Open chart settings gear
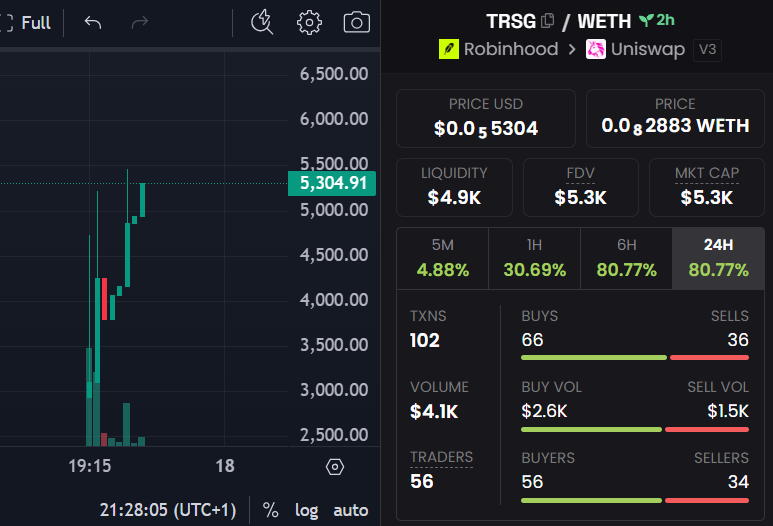 [x=309, y=23]
